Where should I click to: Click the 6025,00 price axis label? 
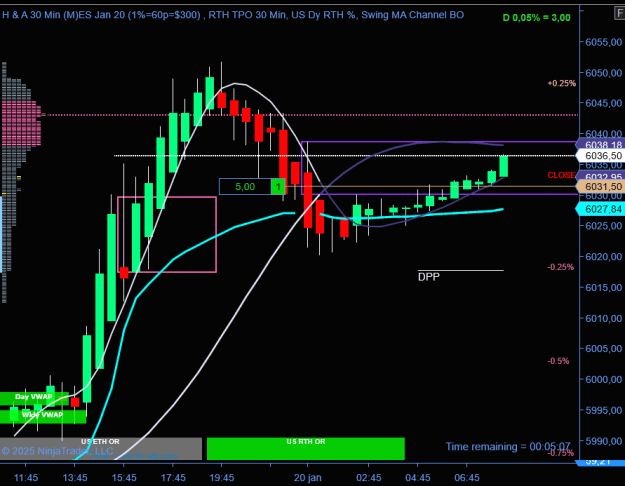(603, 226)
